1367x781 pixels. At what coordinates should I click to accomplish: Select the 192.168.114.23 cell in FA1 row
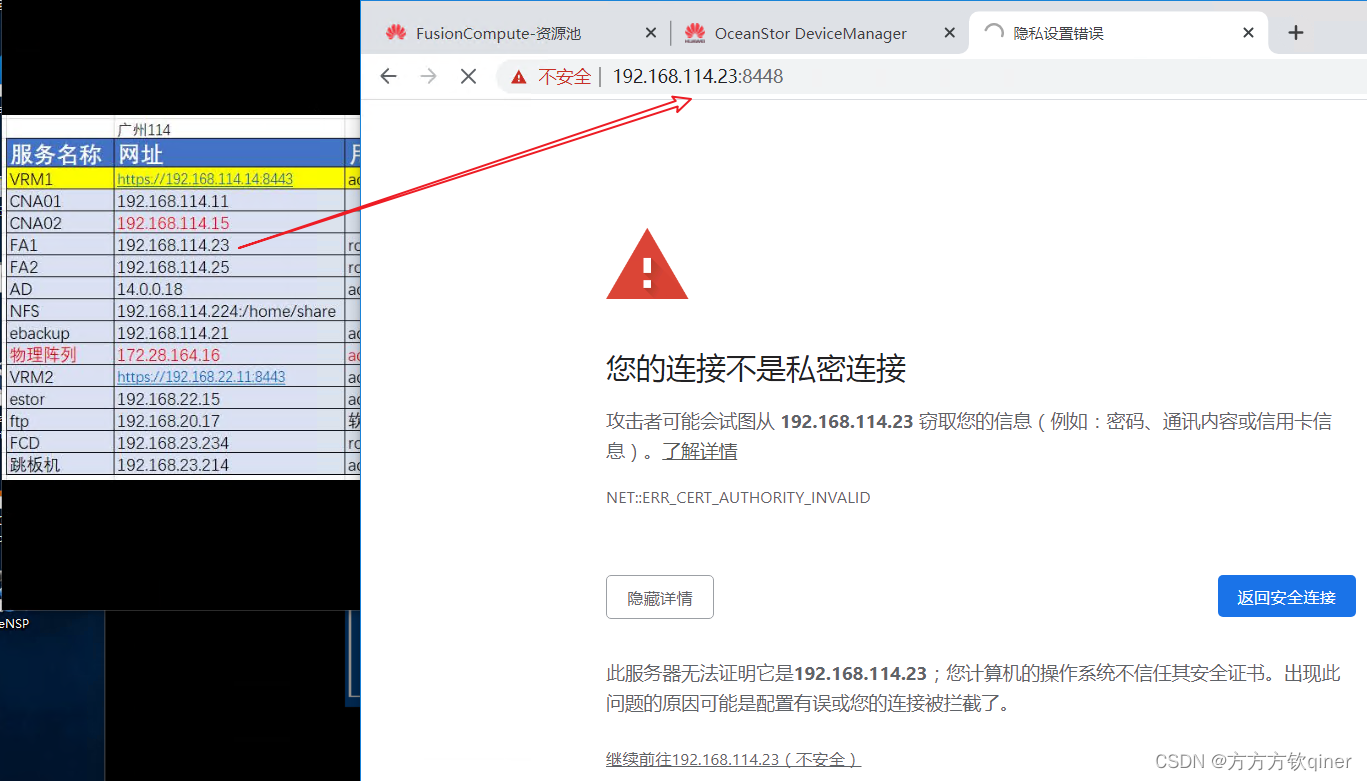coord(229,245)
